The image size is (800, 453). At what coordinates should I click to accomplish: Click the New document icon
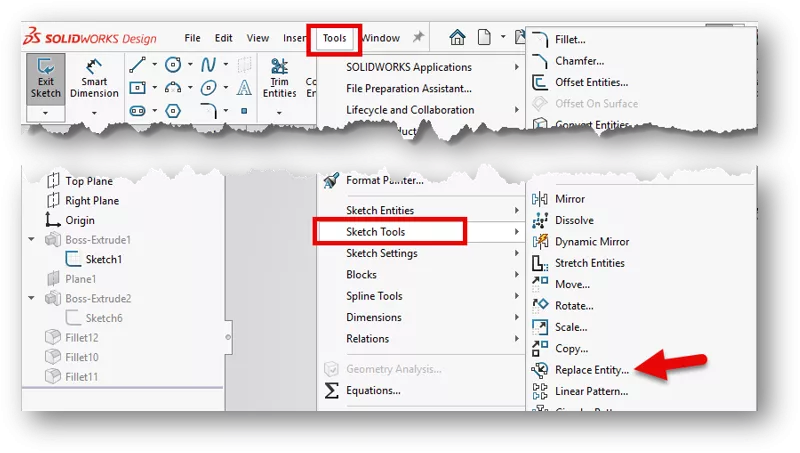click(x=484, y=37)
